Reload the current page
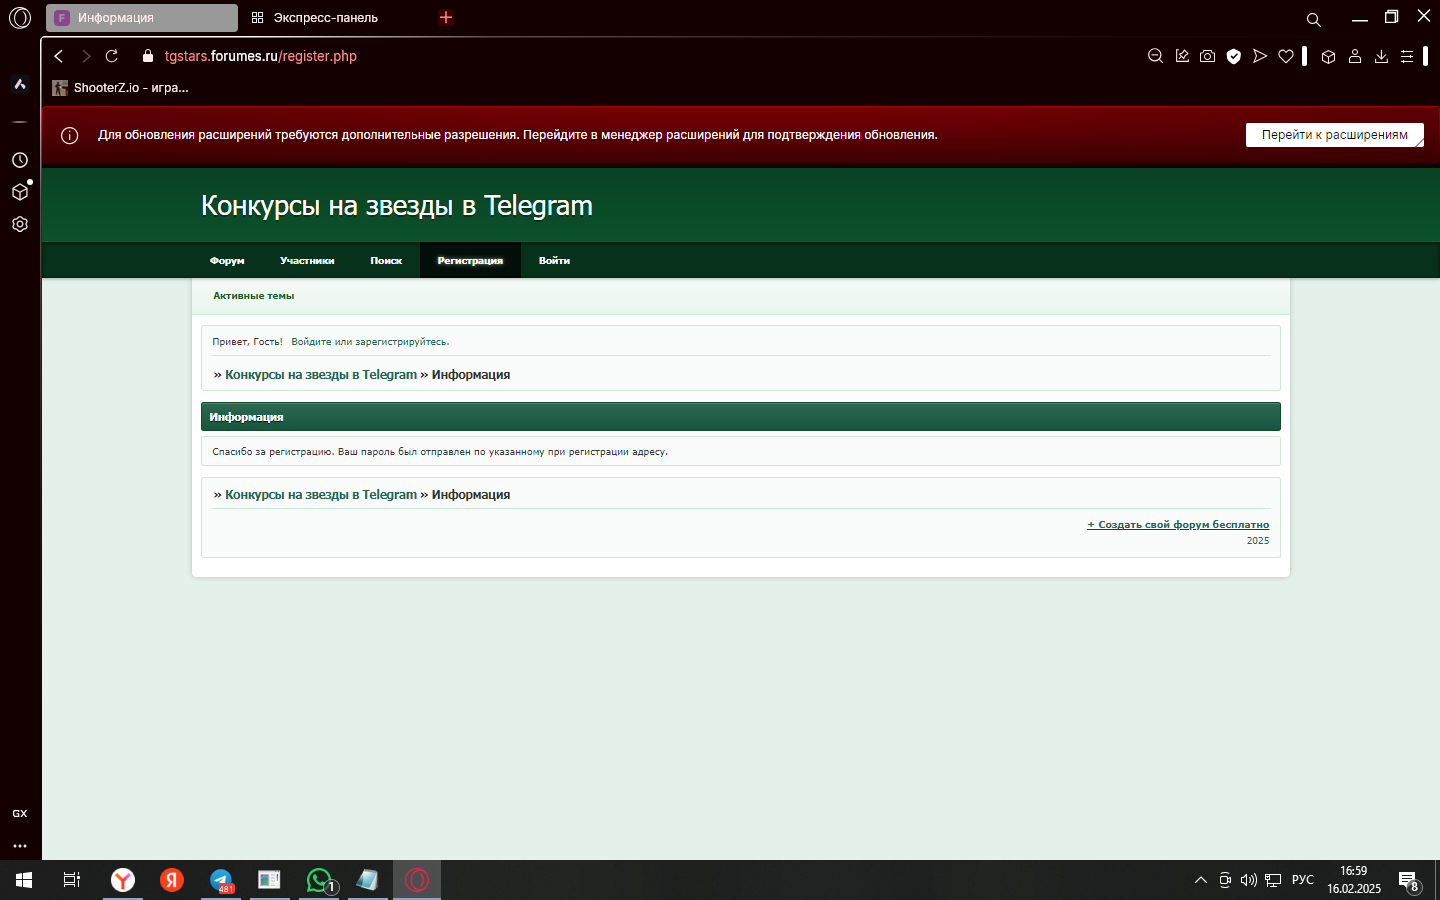The height and width of the screenshot is (900, 1440). [112, 56]
